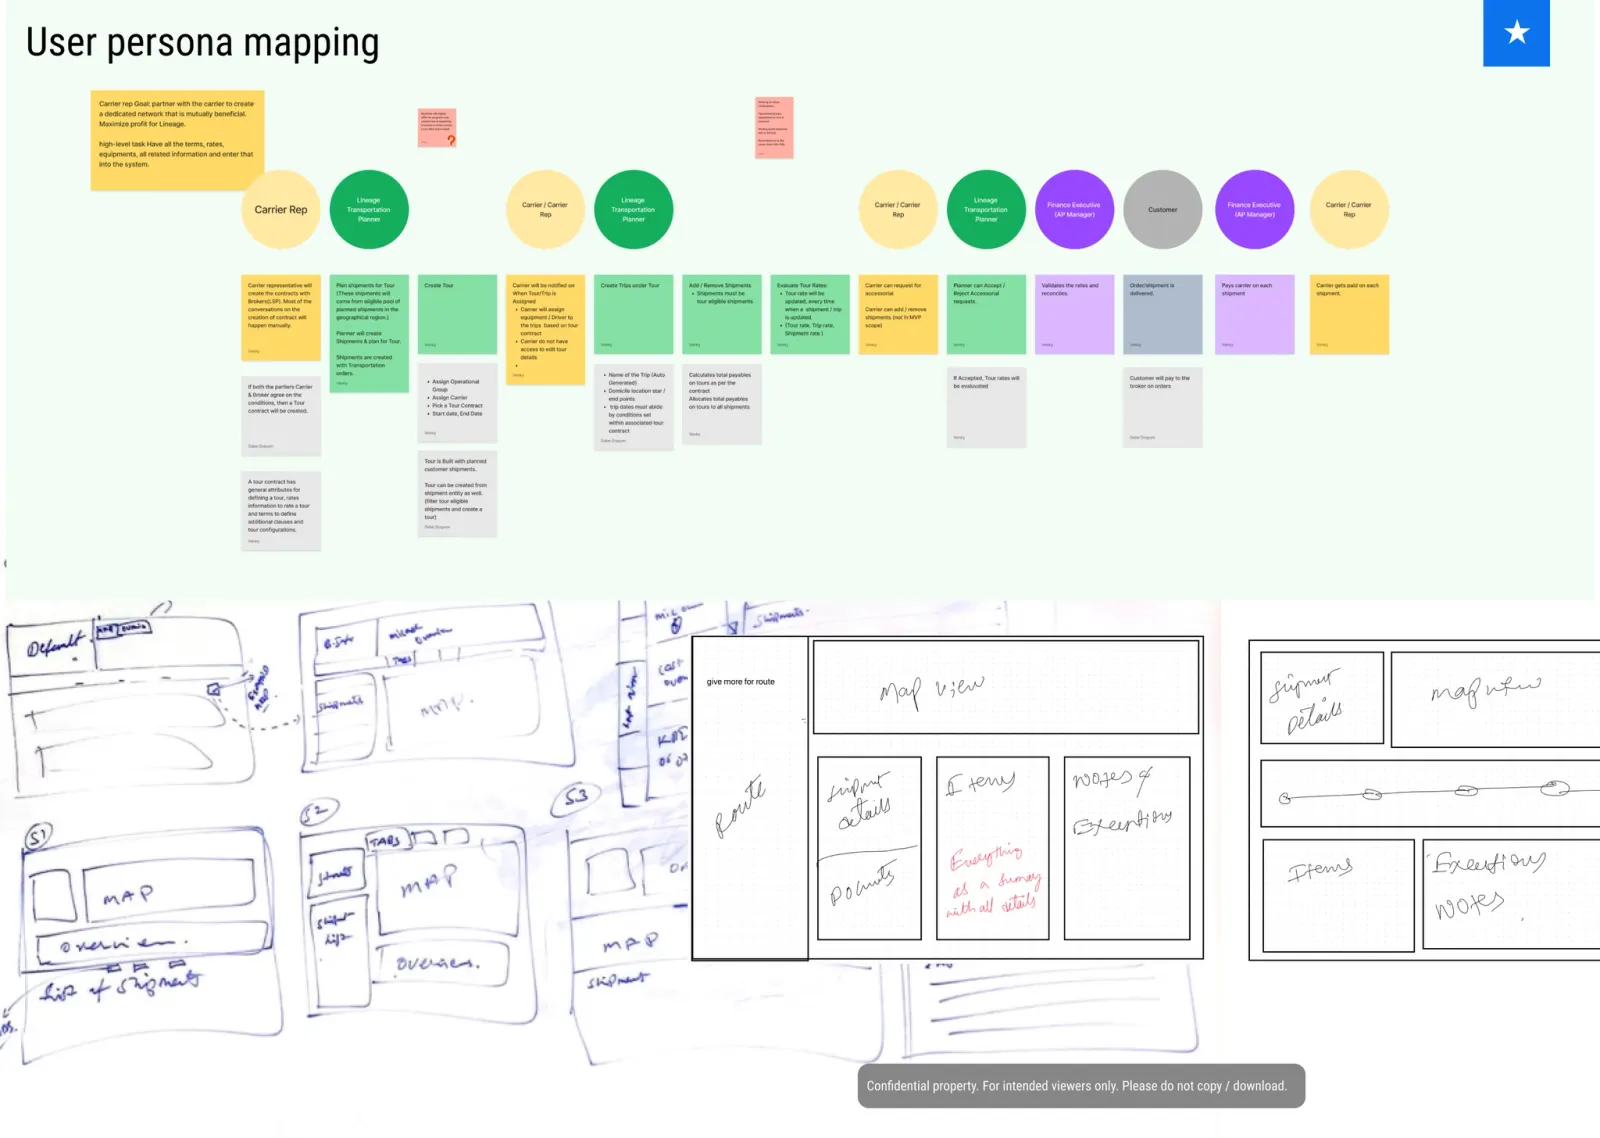This screenshot has height=1138, width=1600.
Task: Click the blue star button
Action: pos(1516,33)
